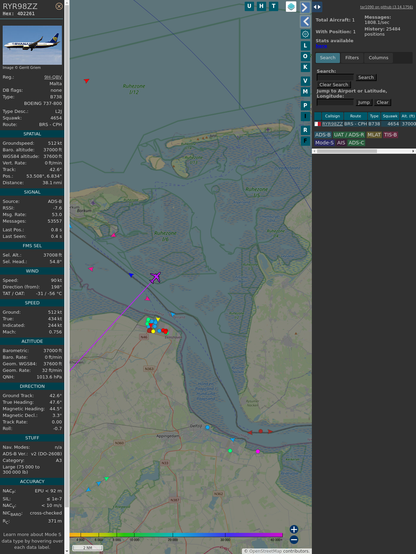The width and height of the screenshot is (416, 554).
Task: Click the right chevron sidebar button
Action: 305,7
